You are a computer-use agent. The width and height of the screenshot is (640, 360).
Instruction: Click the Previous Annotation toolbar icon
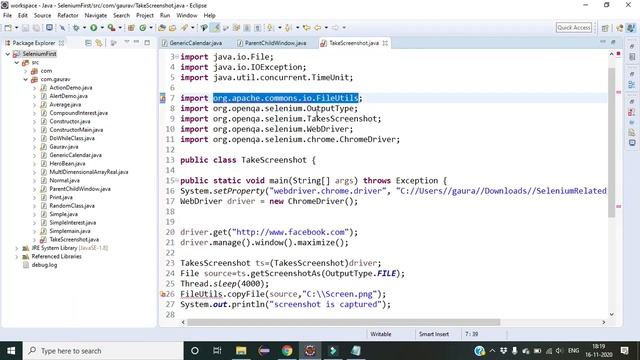(x=288, y=28)
